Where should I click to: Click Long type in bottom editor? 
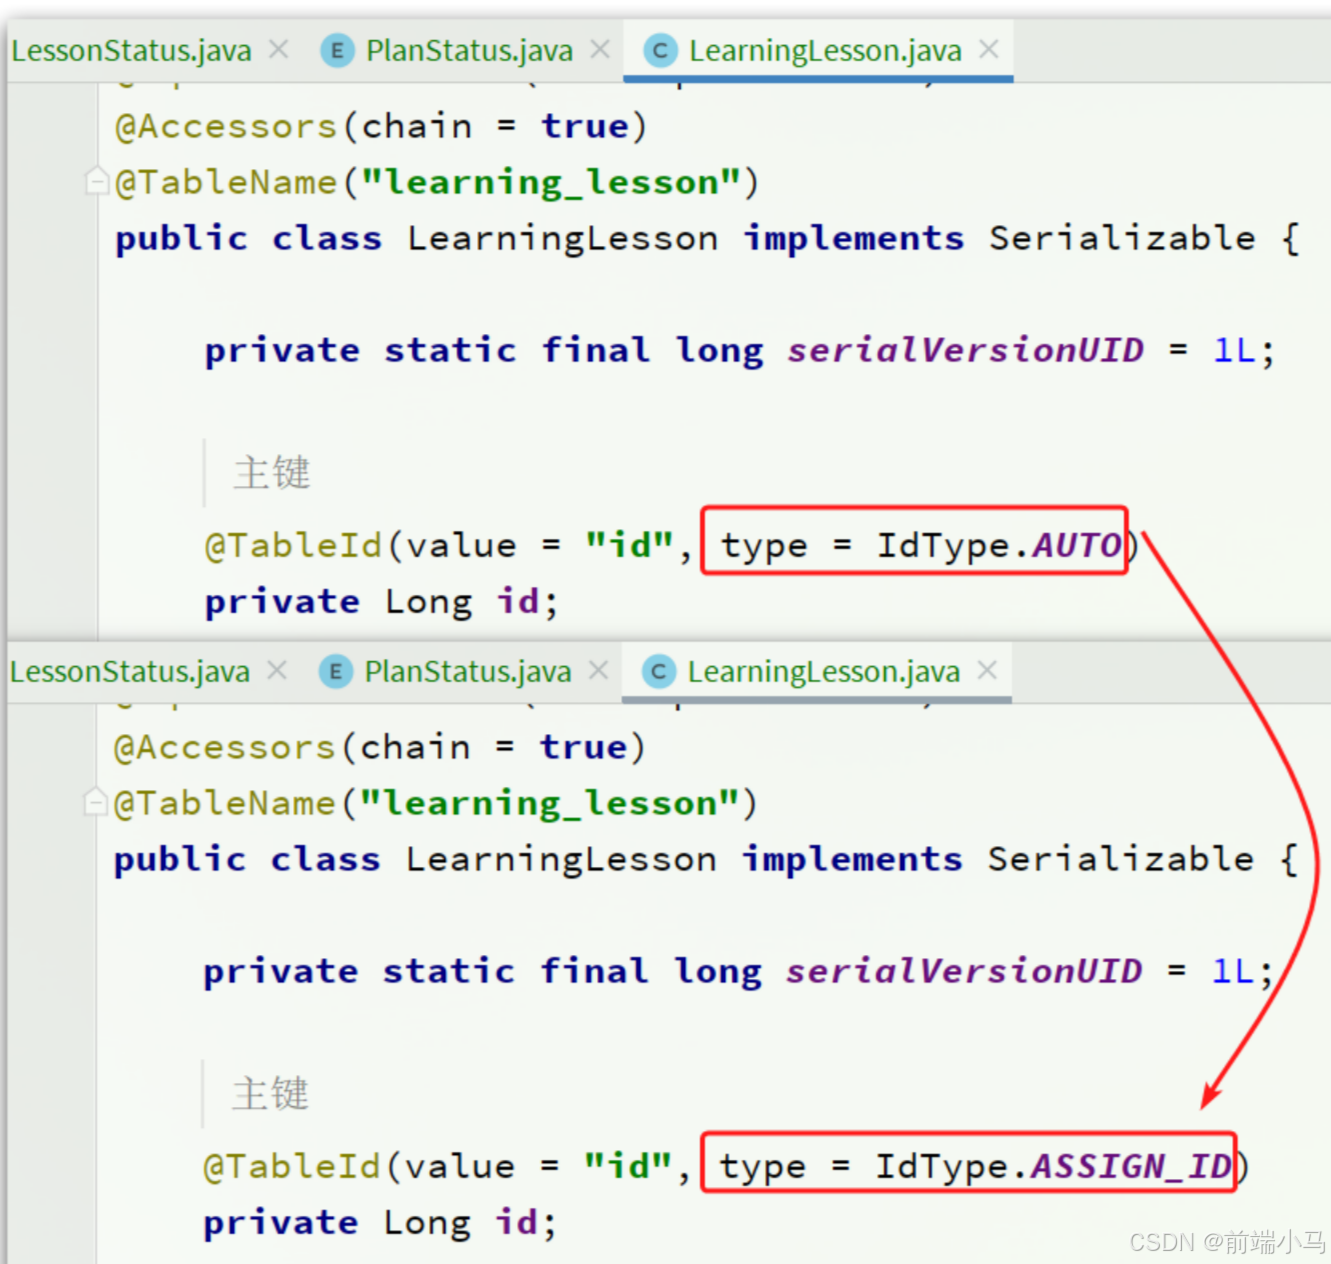[426, 1222]
